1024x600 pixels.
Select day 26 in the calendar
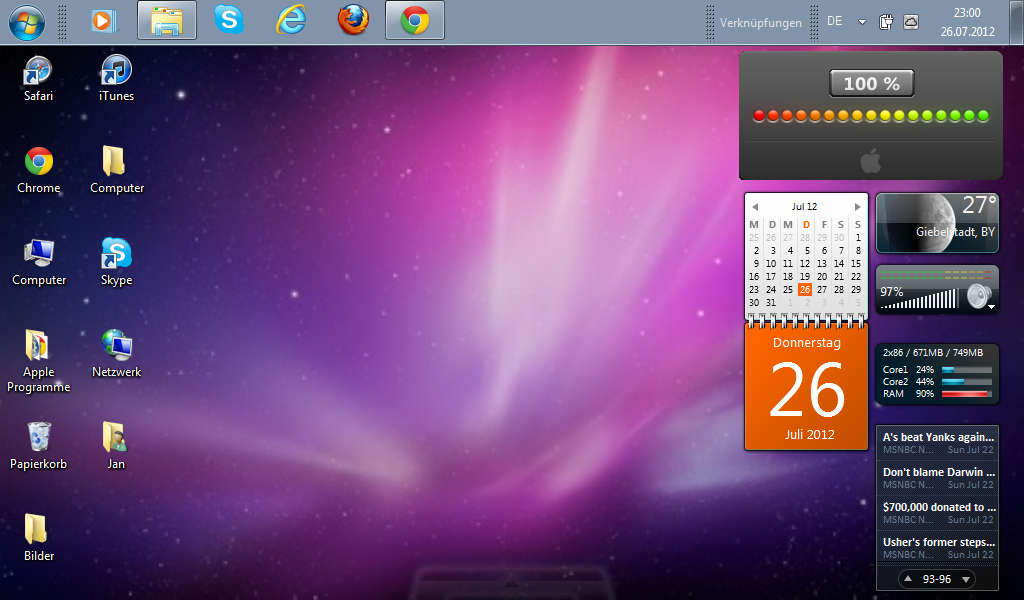pos(805,289)
